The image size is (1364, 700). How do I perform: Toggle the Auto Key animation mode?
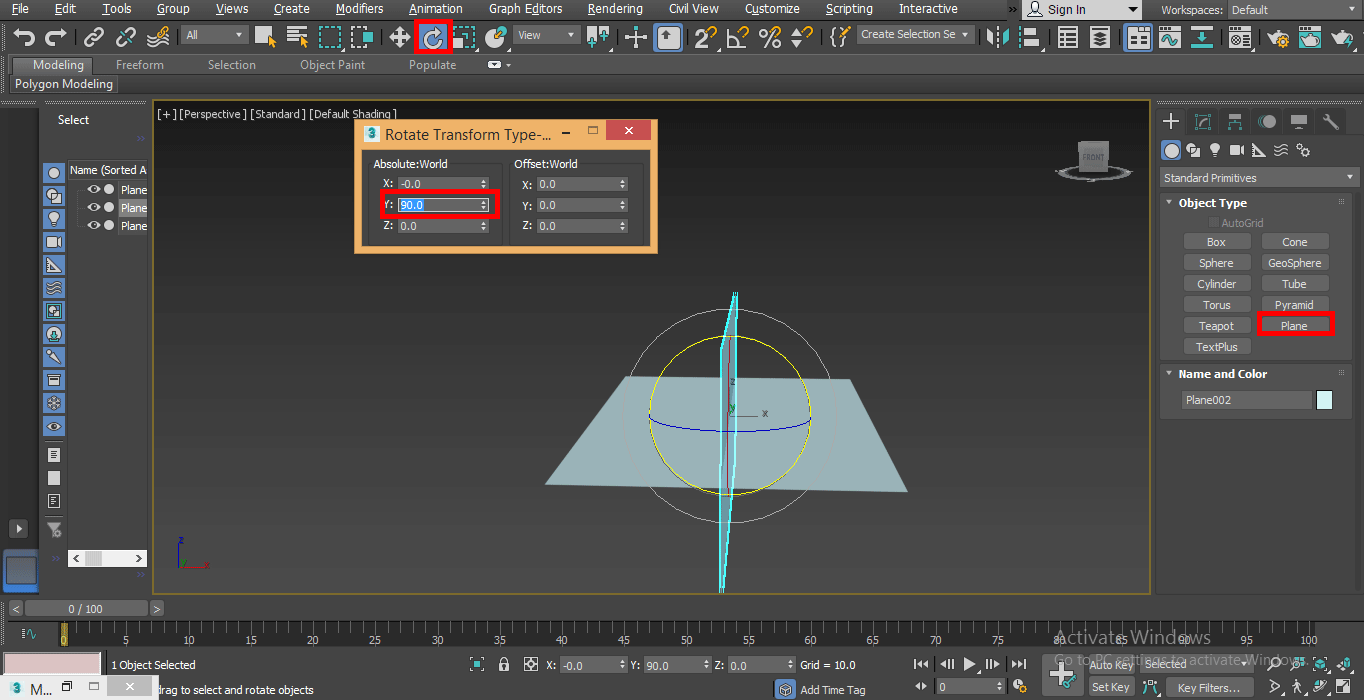click(x=1111, y=664)
